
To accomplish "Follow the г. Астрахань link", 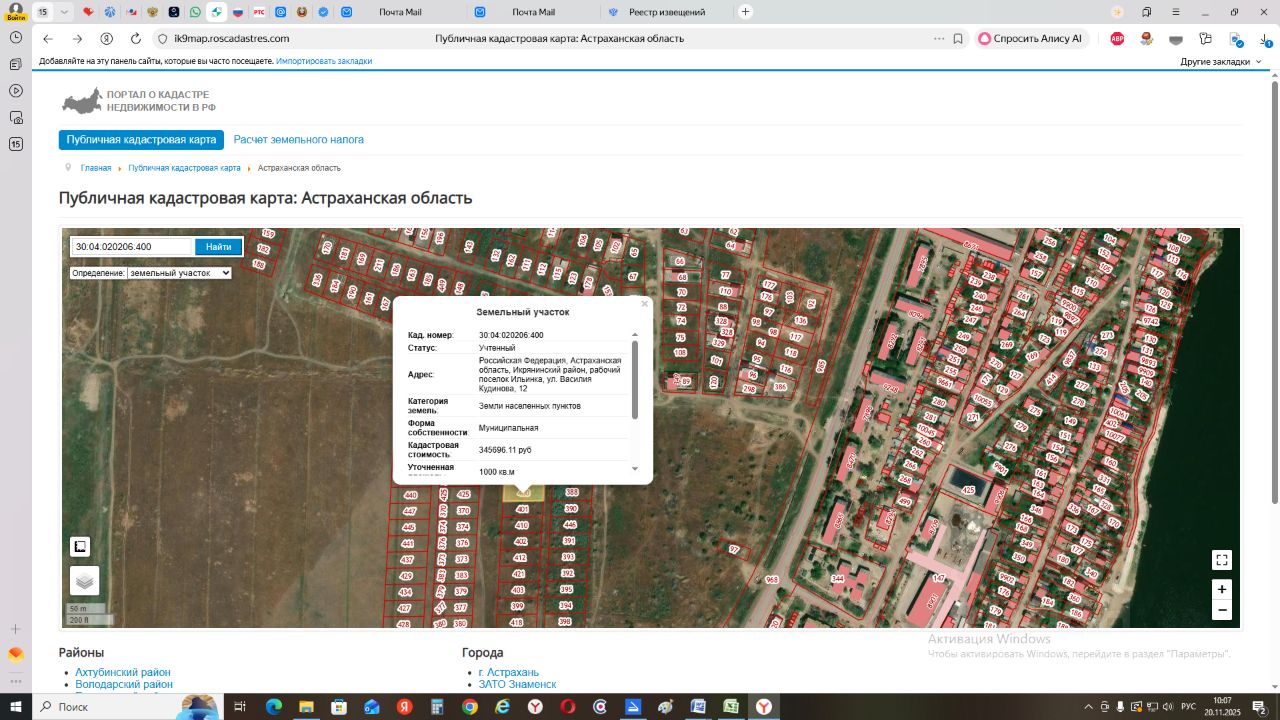I will click(508, 672).
